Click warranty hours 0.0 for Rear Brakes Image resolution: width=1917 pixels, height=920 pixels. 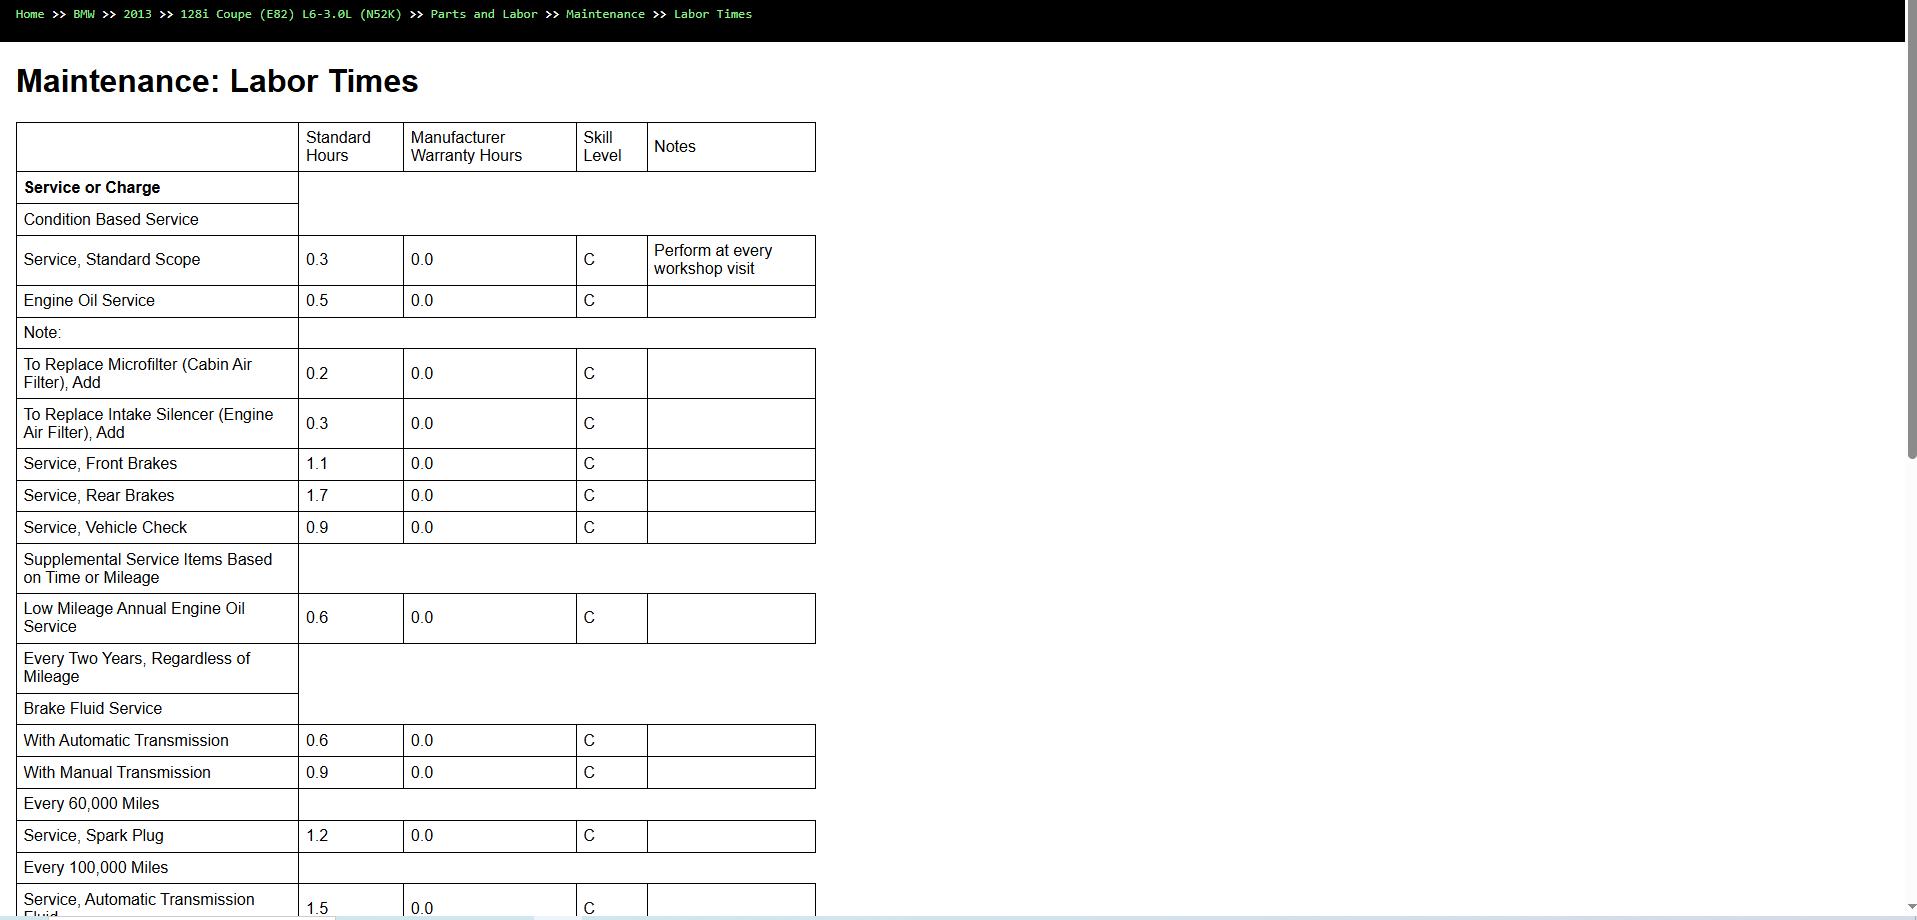490,496
